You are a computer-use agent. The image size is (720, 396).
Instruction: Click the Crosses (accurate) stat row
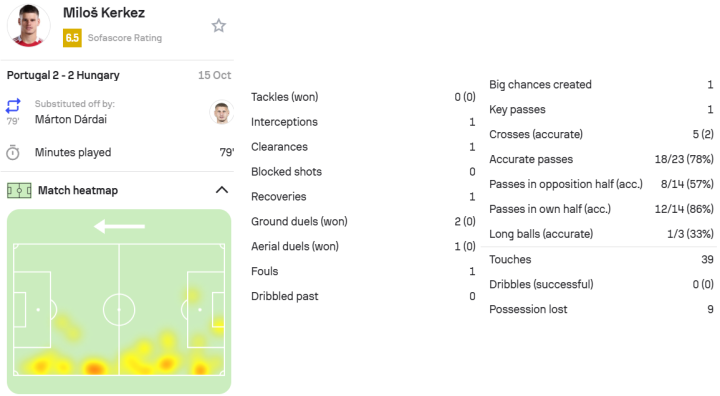click(x=601, y=134)
